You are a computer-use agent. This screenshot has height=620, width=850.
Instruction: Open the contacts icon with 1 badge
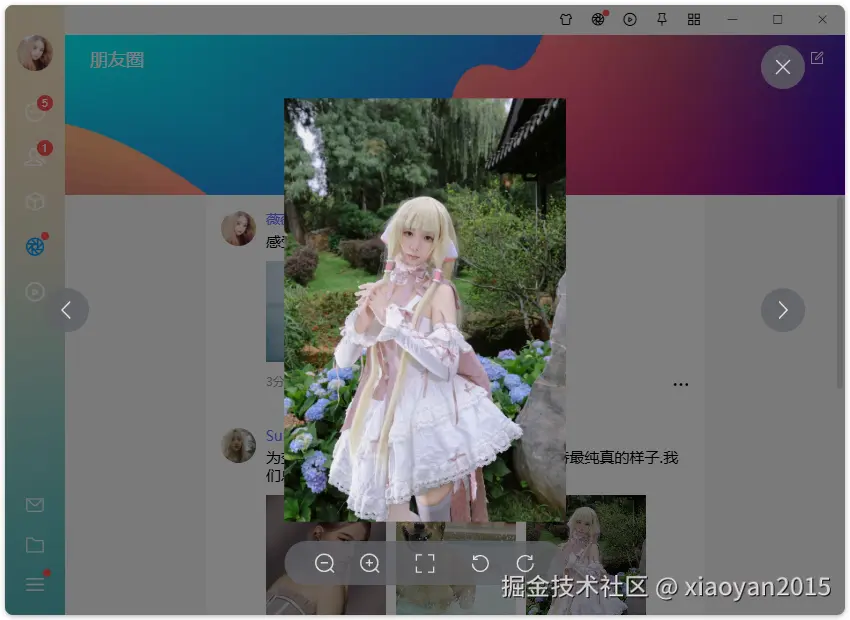pos(36,155)
